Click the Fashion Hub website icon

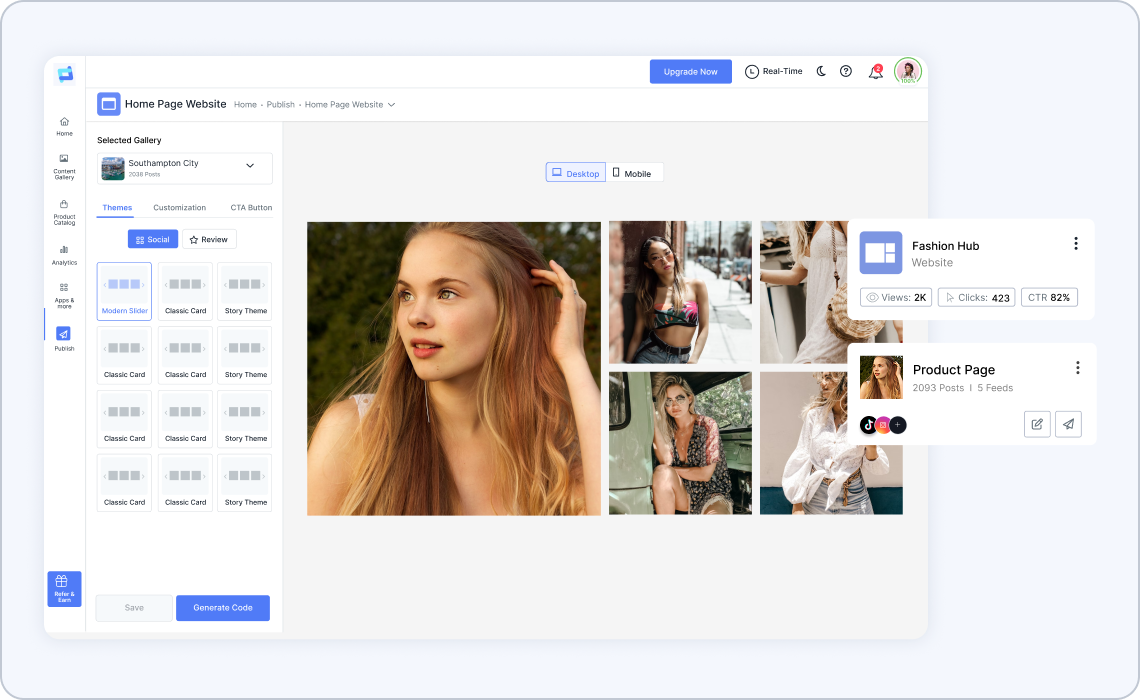point(880,252)
